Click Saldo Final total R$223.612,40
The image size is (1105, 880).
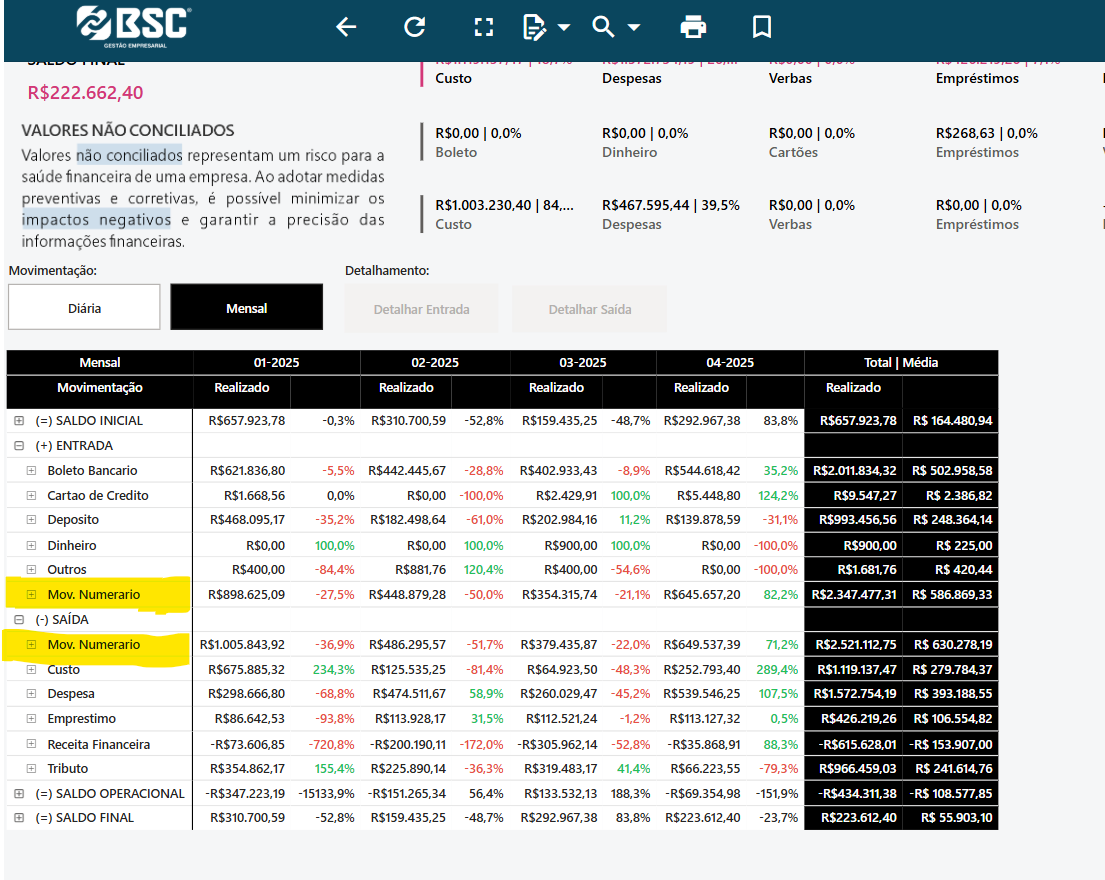pyautogui.click(x=859, y=818)
